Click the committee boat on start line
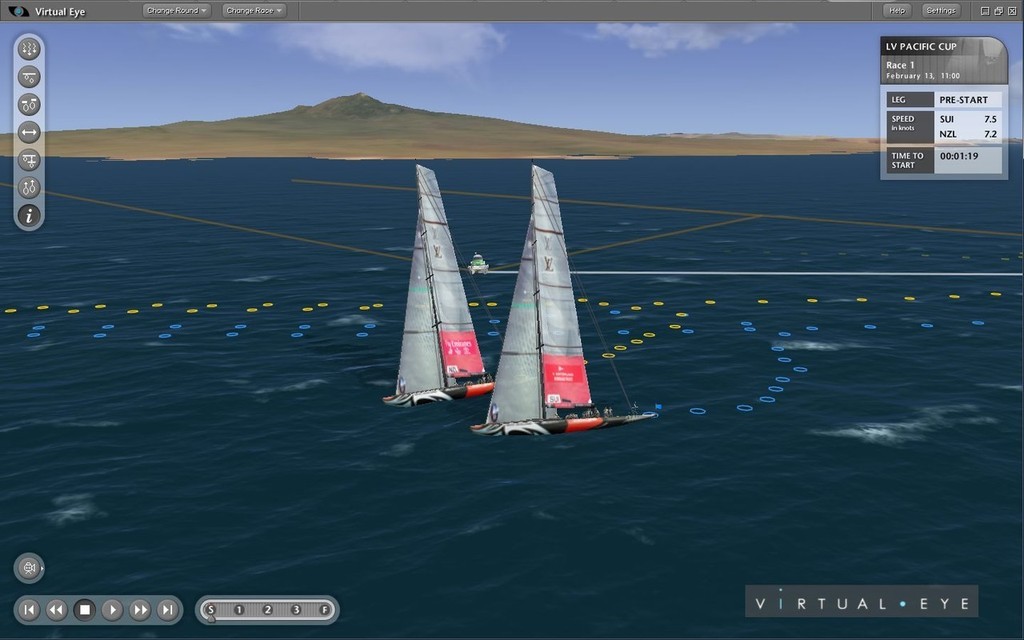Screen dimensions: 1024x640 point(478,264)
